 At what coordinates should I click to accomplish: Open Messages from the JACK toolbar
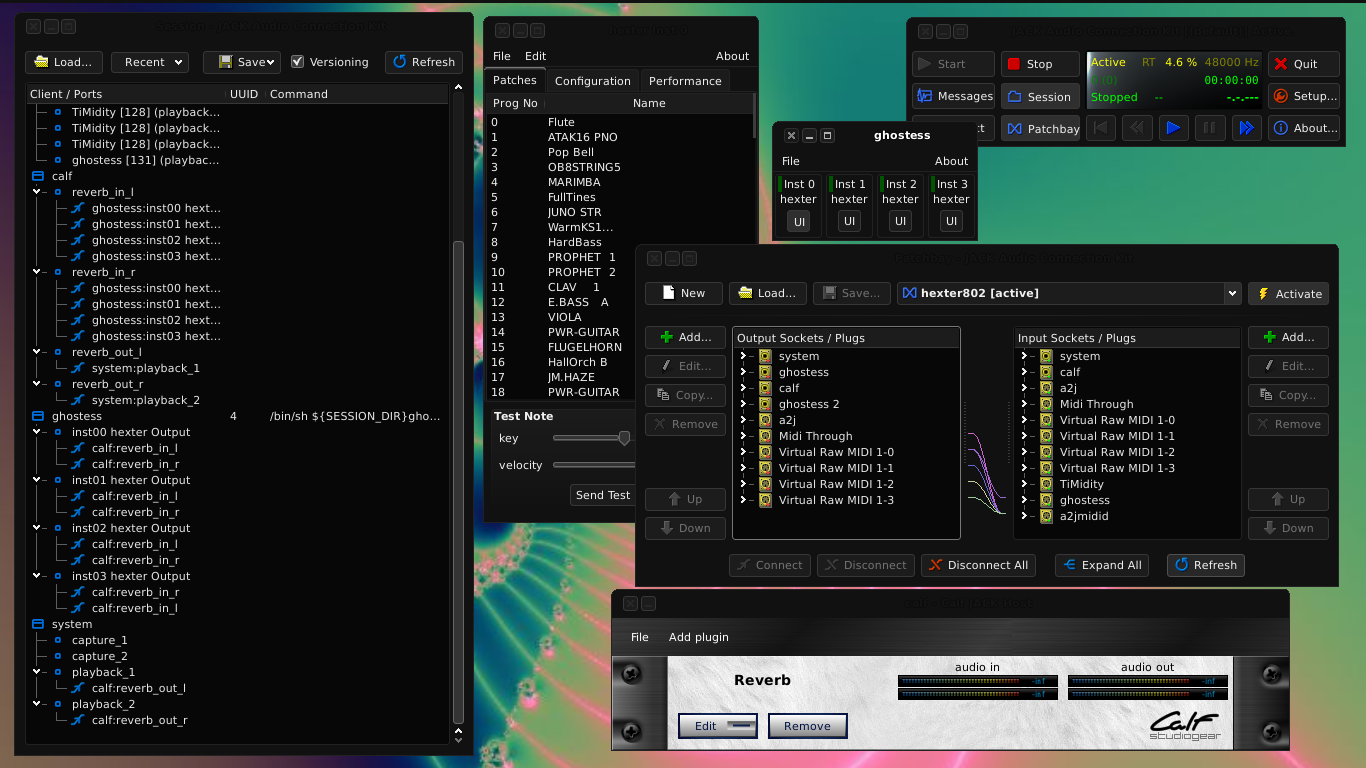(x=953, y=96)
